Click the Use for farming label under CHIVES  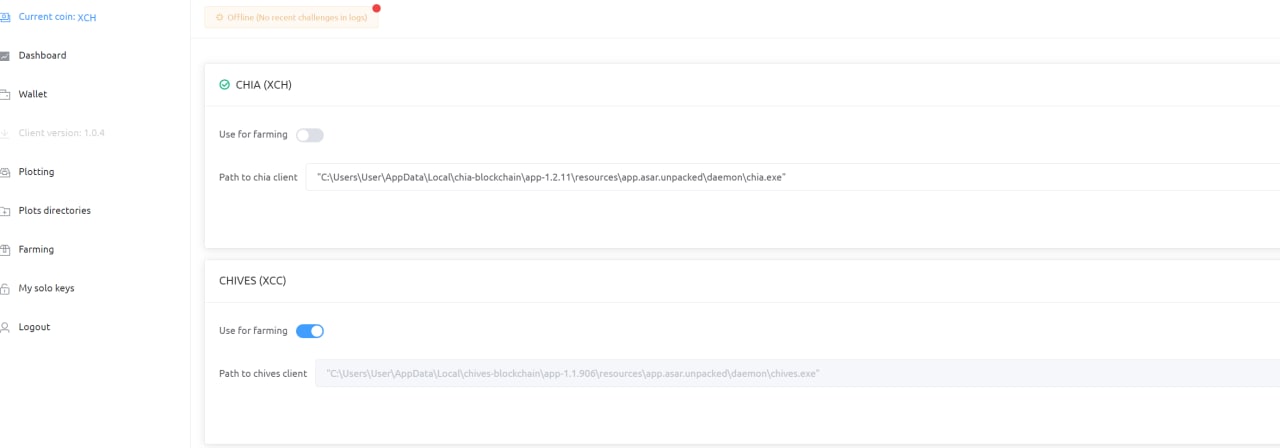pos(253,330)
